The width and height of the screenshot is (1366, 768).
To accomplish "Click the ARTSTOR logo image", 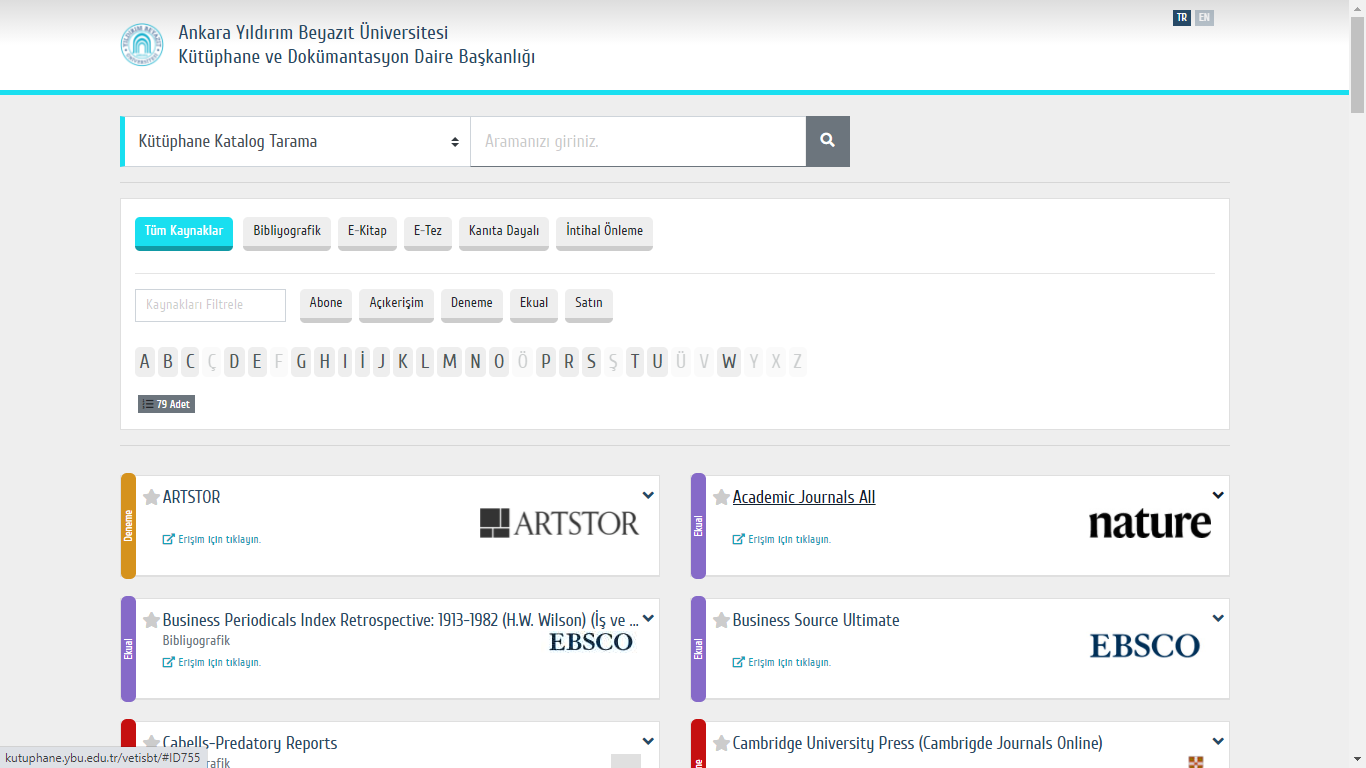I will tap(559, 523).
